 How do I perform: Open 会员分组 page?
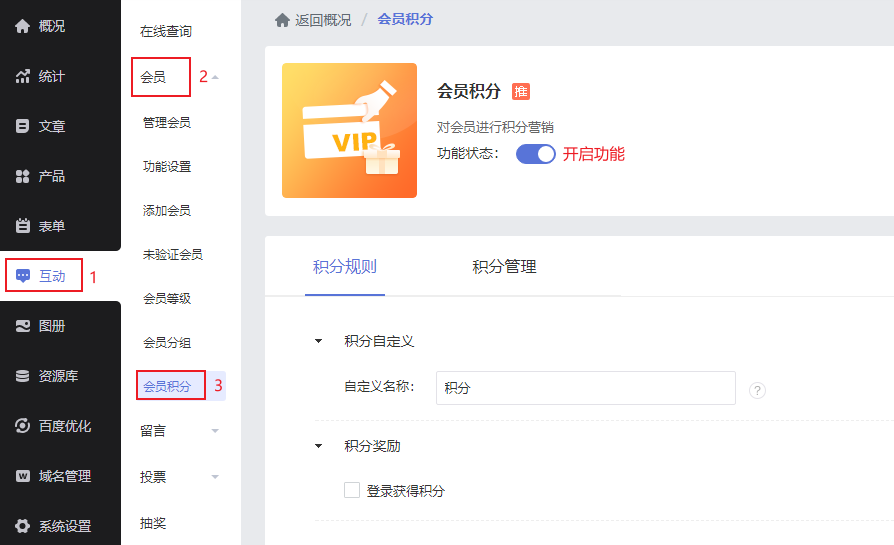(x=166, y=342)
